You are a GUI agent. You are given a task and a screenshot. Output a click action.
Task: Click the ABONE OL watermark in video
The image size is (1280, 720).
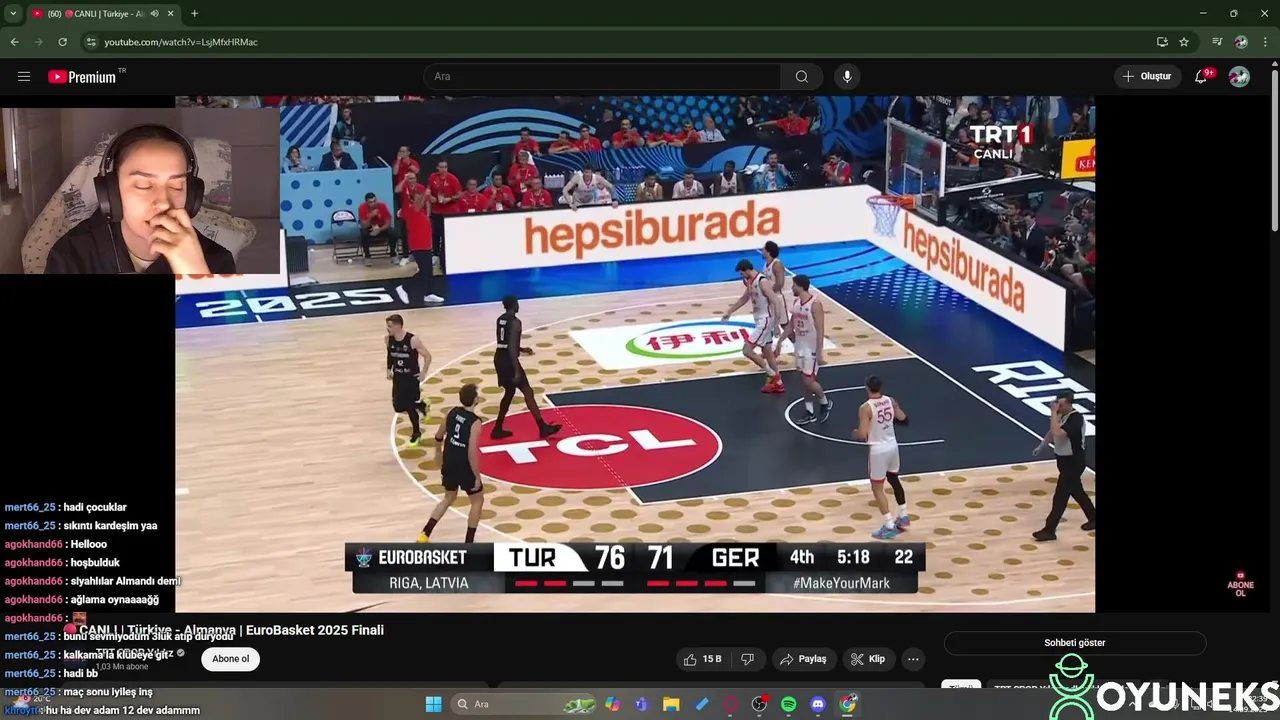click(x=1240, y=585)
